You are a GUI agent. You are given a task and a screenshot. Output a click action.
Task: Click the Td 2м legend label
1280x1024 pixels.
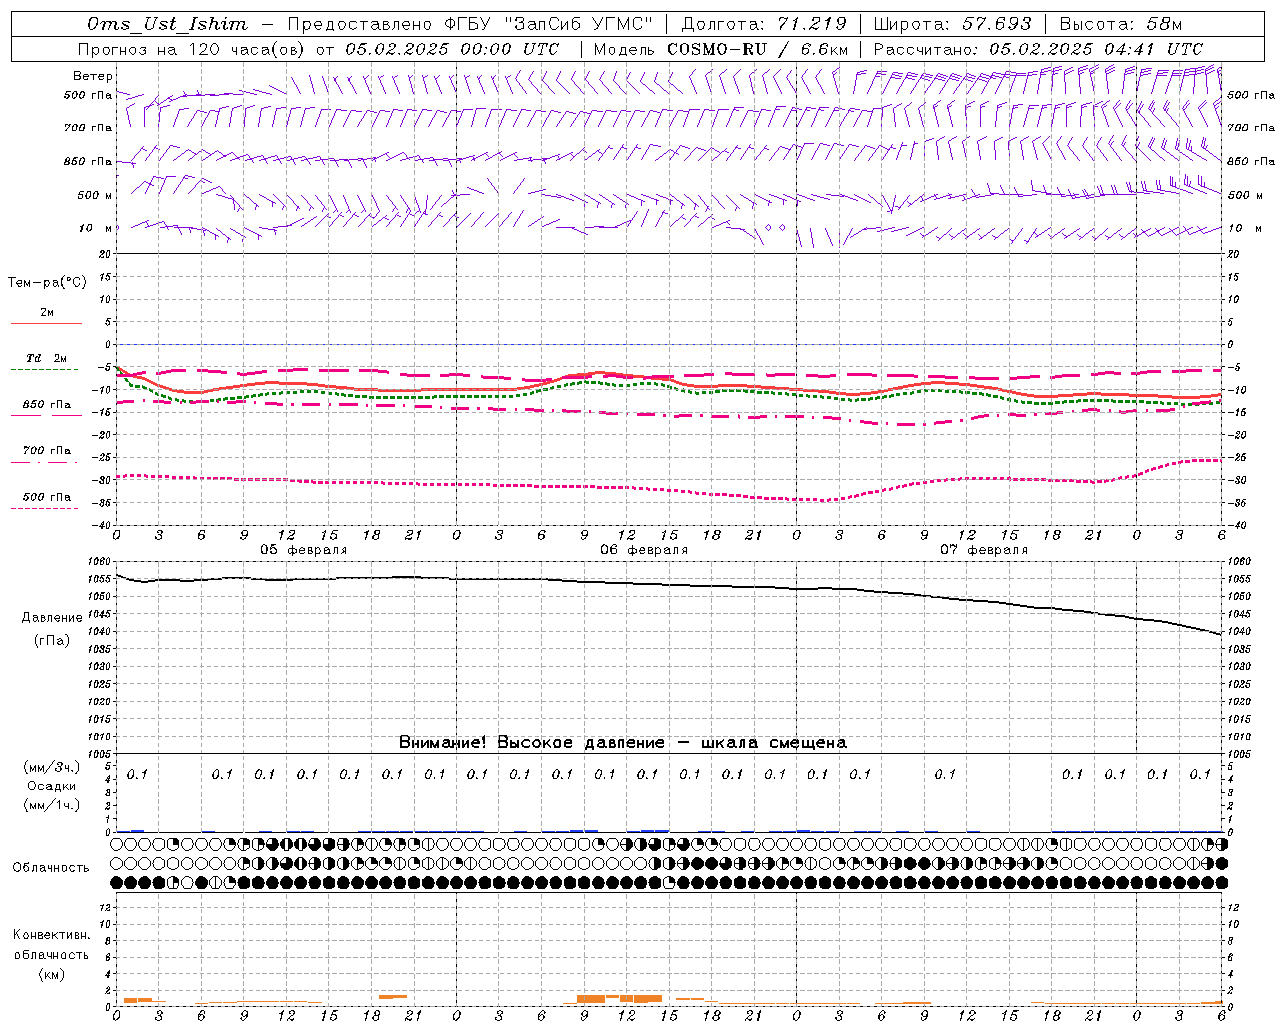(x=46, y=358)
